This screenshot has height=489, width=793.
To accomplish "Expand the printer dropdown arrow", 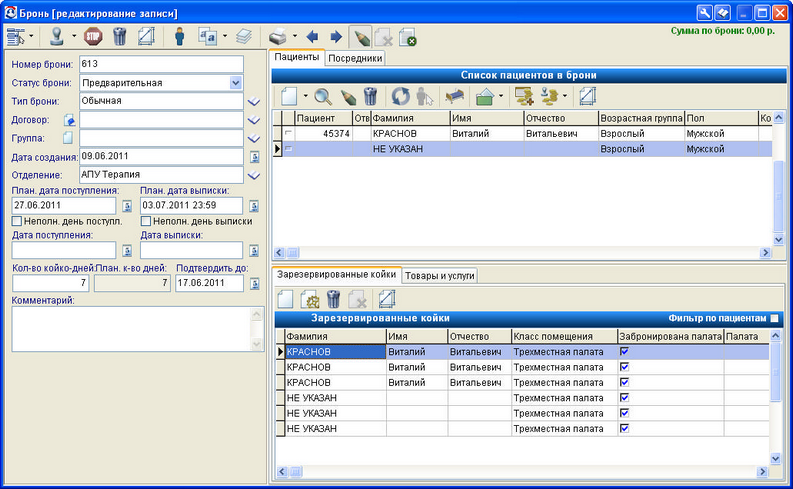I will tap(294, 36).
